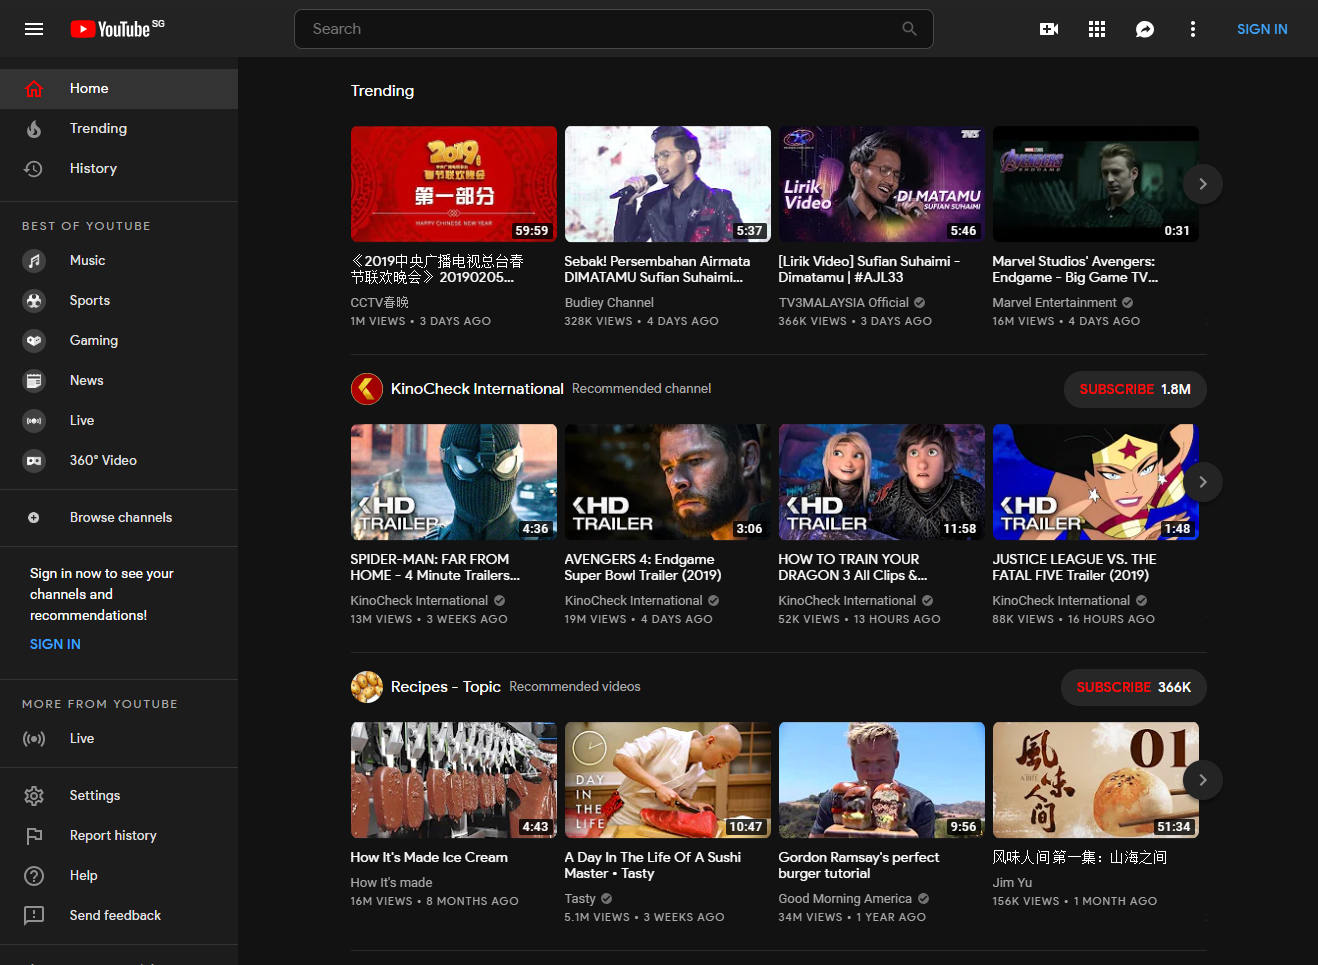Expand KinoCheck International's video row
The width and height of the screenshot is (1318, 965).
[x=1202, y=481]
